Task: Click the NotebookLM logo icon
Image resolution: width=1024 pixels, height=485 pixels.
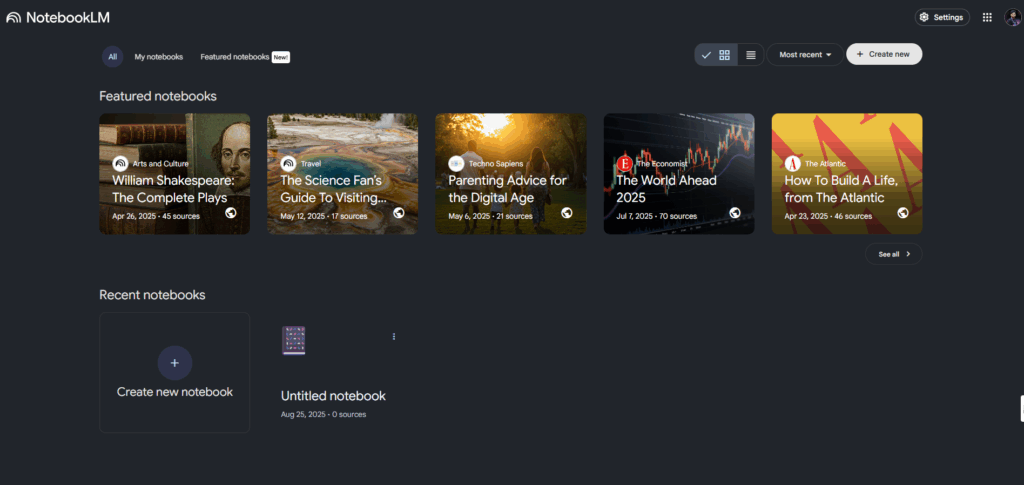Action: (x=14, y=18)
